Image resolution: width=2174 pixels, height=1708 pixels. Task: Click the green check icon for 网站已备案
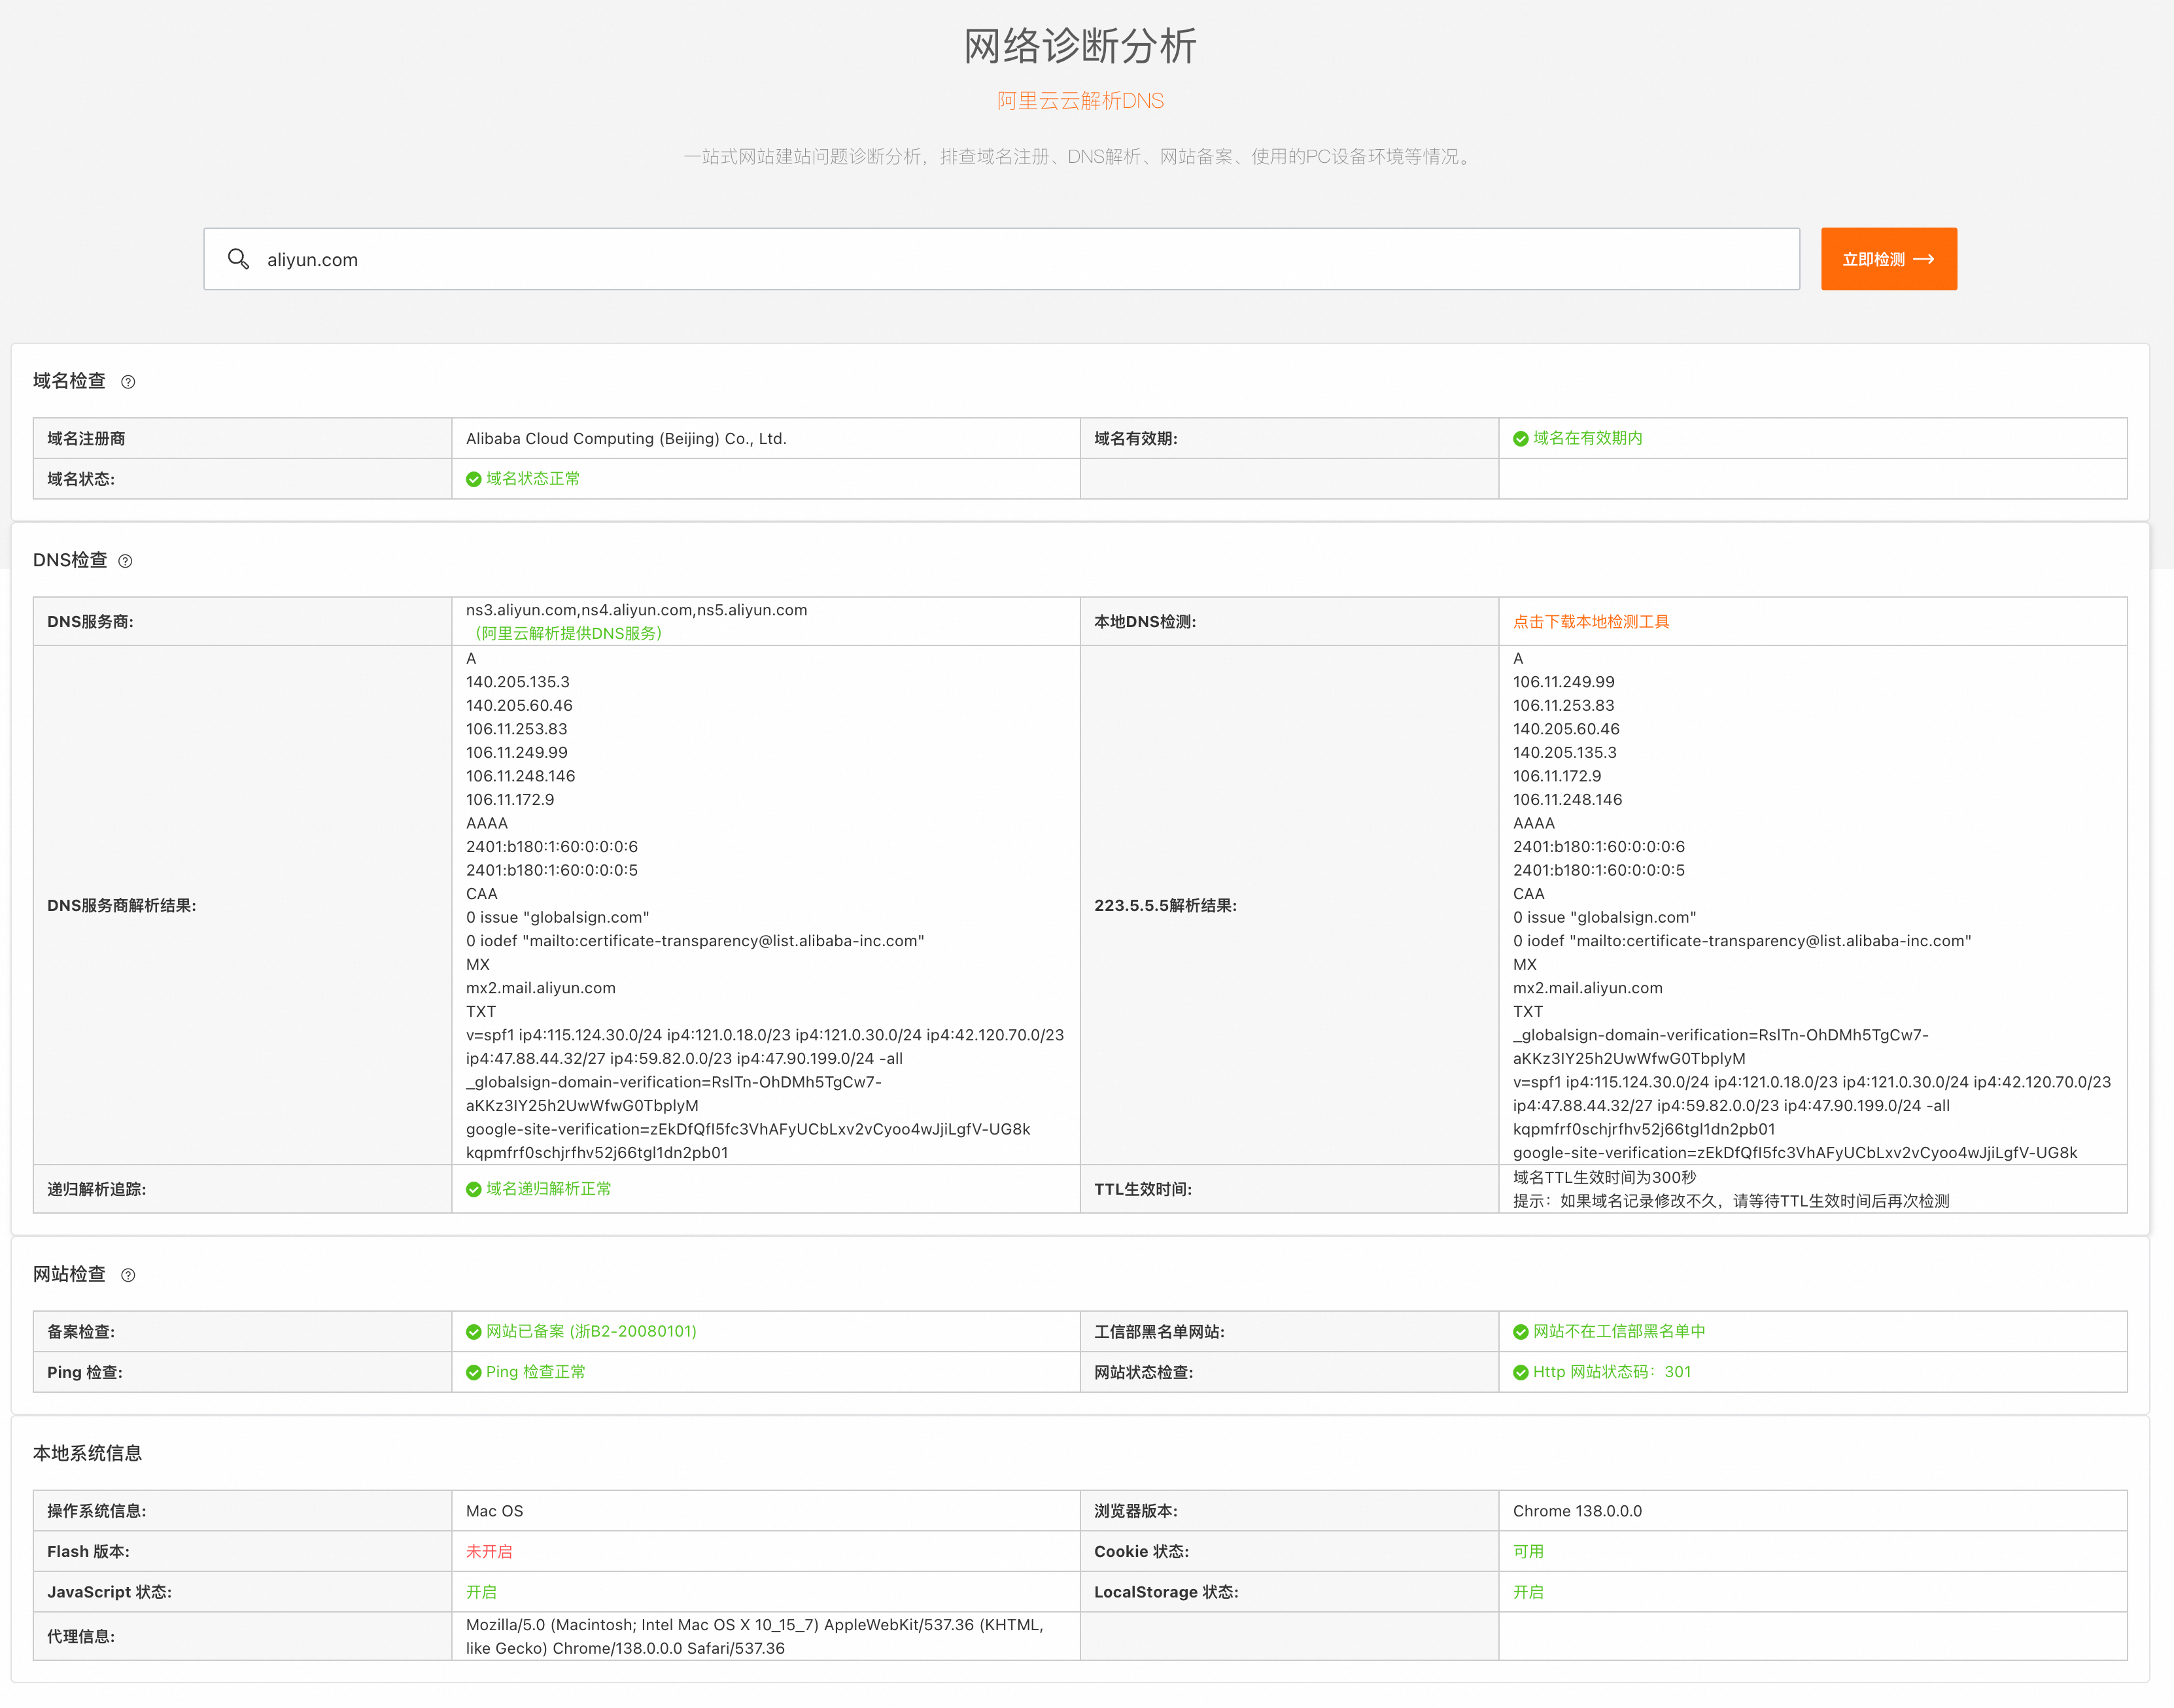tap(473, 1332)
